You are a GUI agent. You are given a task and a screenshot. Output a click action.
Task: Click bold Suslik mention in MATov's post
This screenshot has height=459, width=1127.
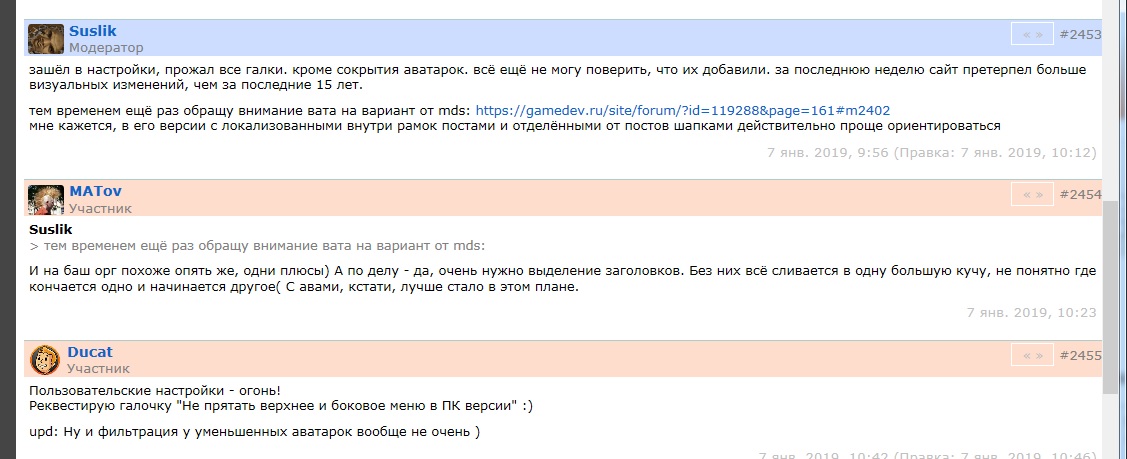coord(51,229)
